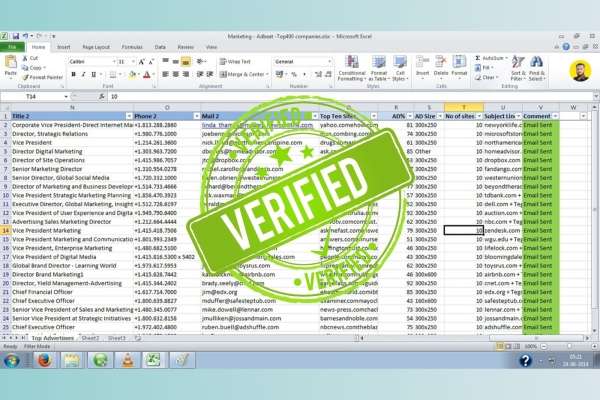Open Find & Select menu
The height and width of the screenshot is (400, 600).
537,68
